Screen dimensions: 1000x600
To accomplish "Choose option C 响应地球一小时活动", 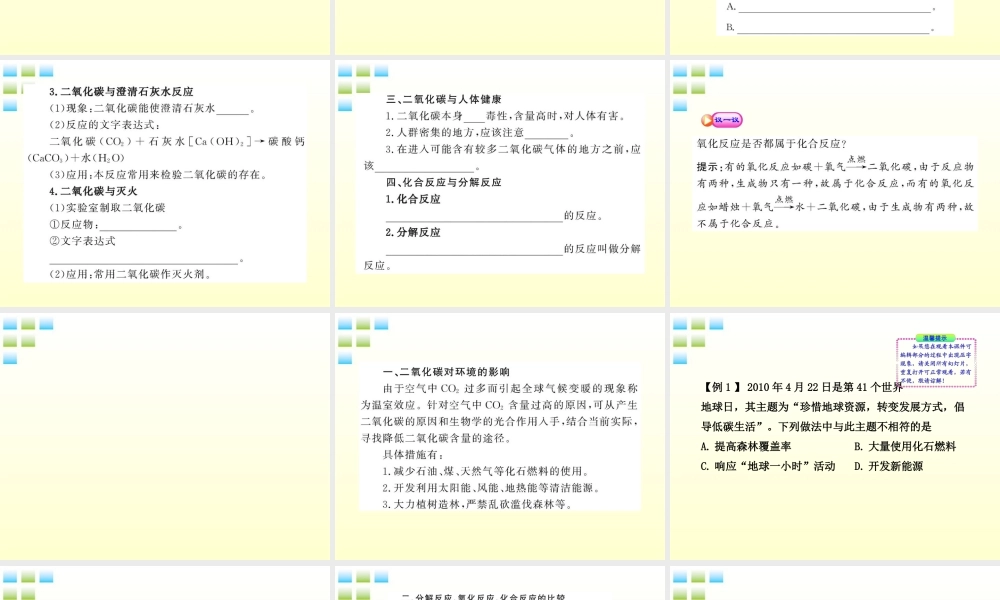I will [x=768, y=466].
